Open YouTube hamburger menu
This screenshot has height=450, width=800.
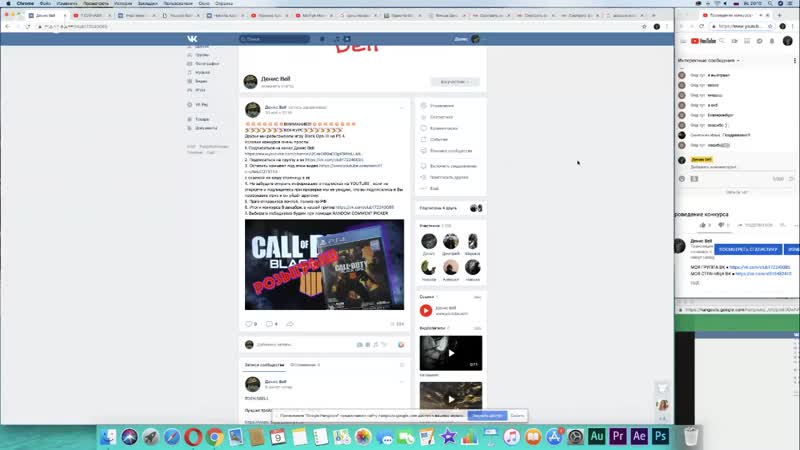pyautogui.click(x=683, y=41)
